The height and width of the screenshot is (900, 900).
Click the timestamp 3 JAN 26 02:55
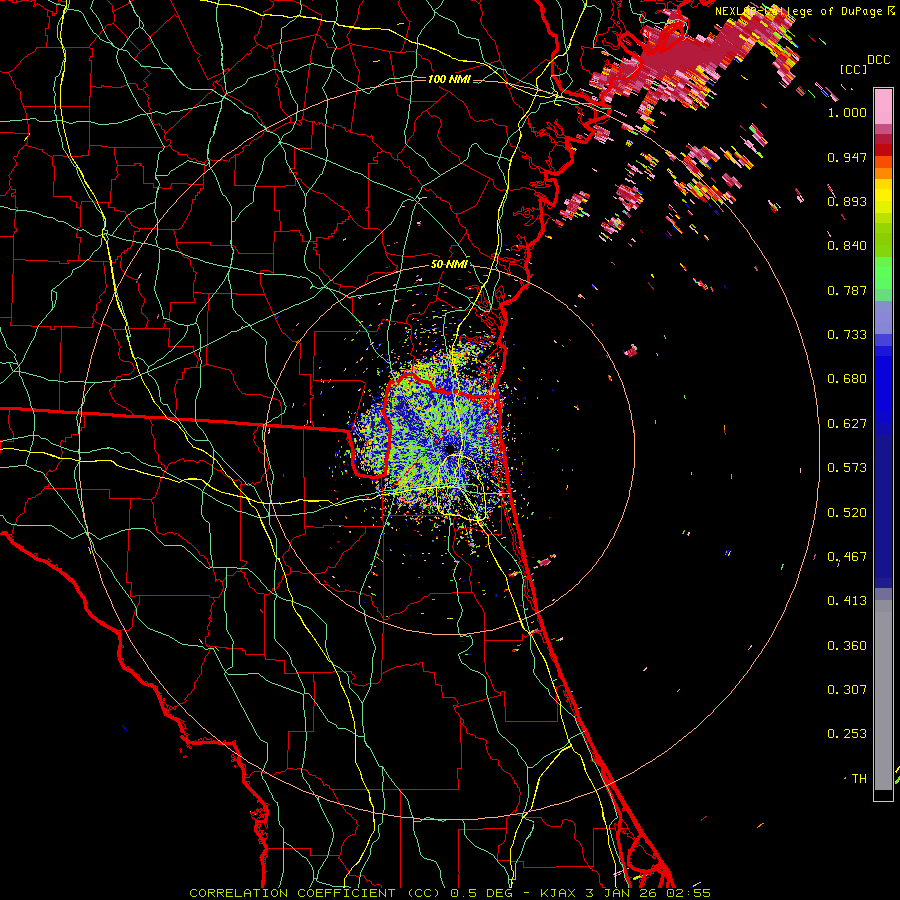647,893
